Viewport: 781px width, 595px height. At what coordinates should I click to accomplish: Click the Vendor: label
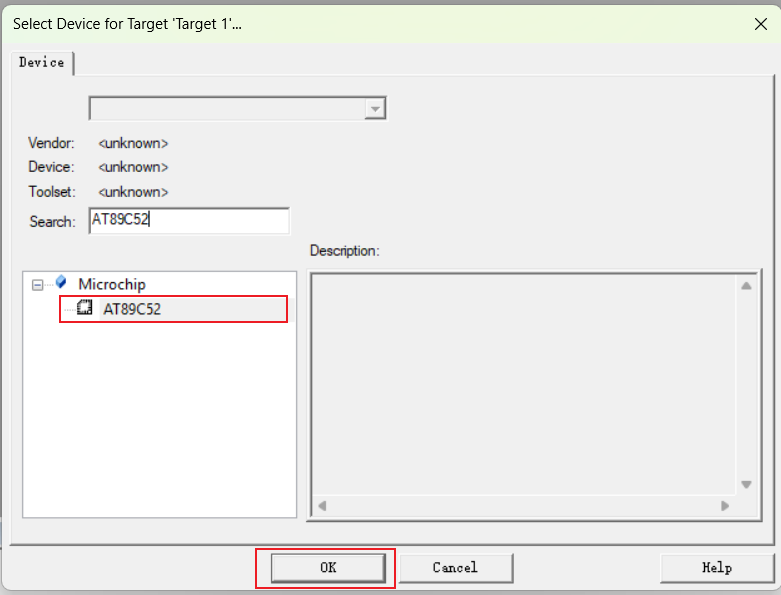51,143
